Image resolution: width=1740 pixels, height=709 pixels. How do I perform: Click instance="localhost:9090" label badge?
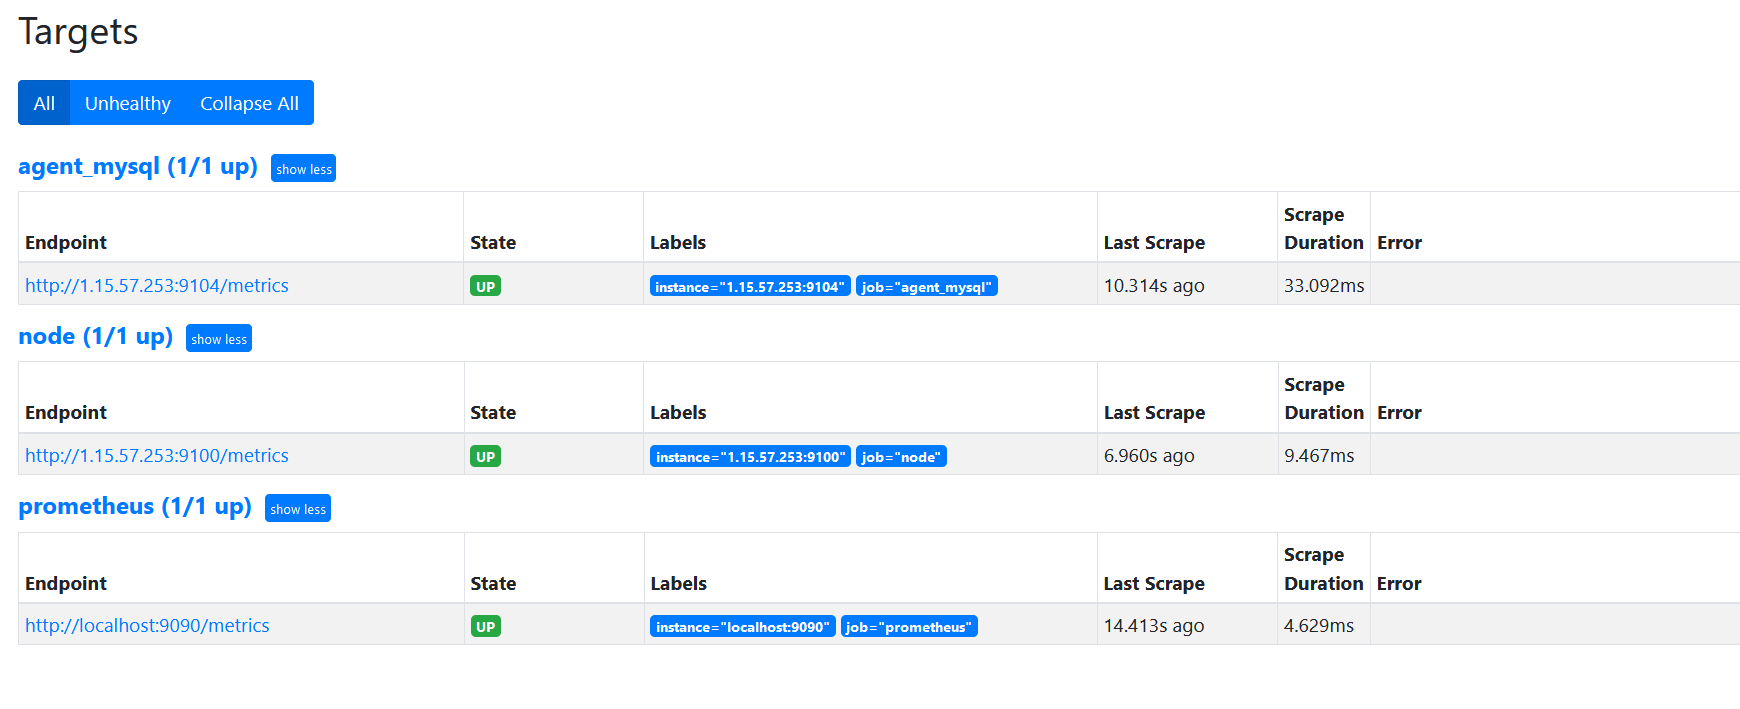743,626
